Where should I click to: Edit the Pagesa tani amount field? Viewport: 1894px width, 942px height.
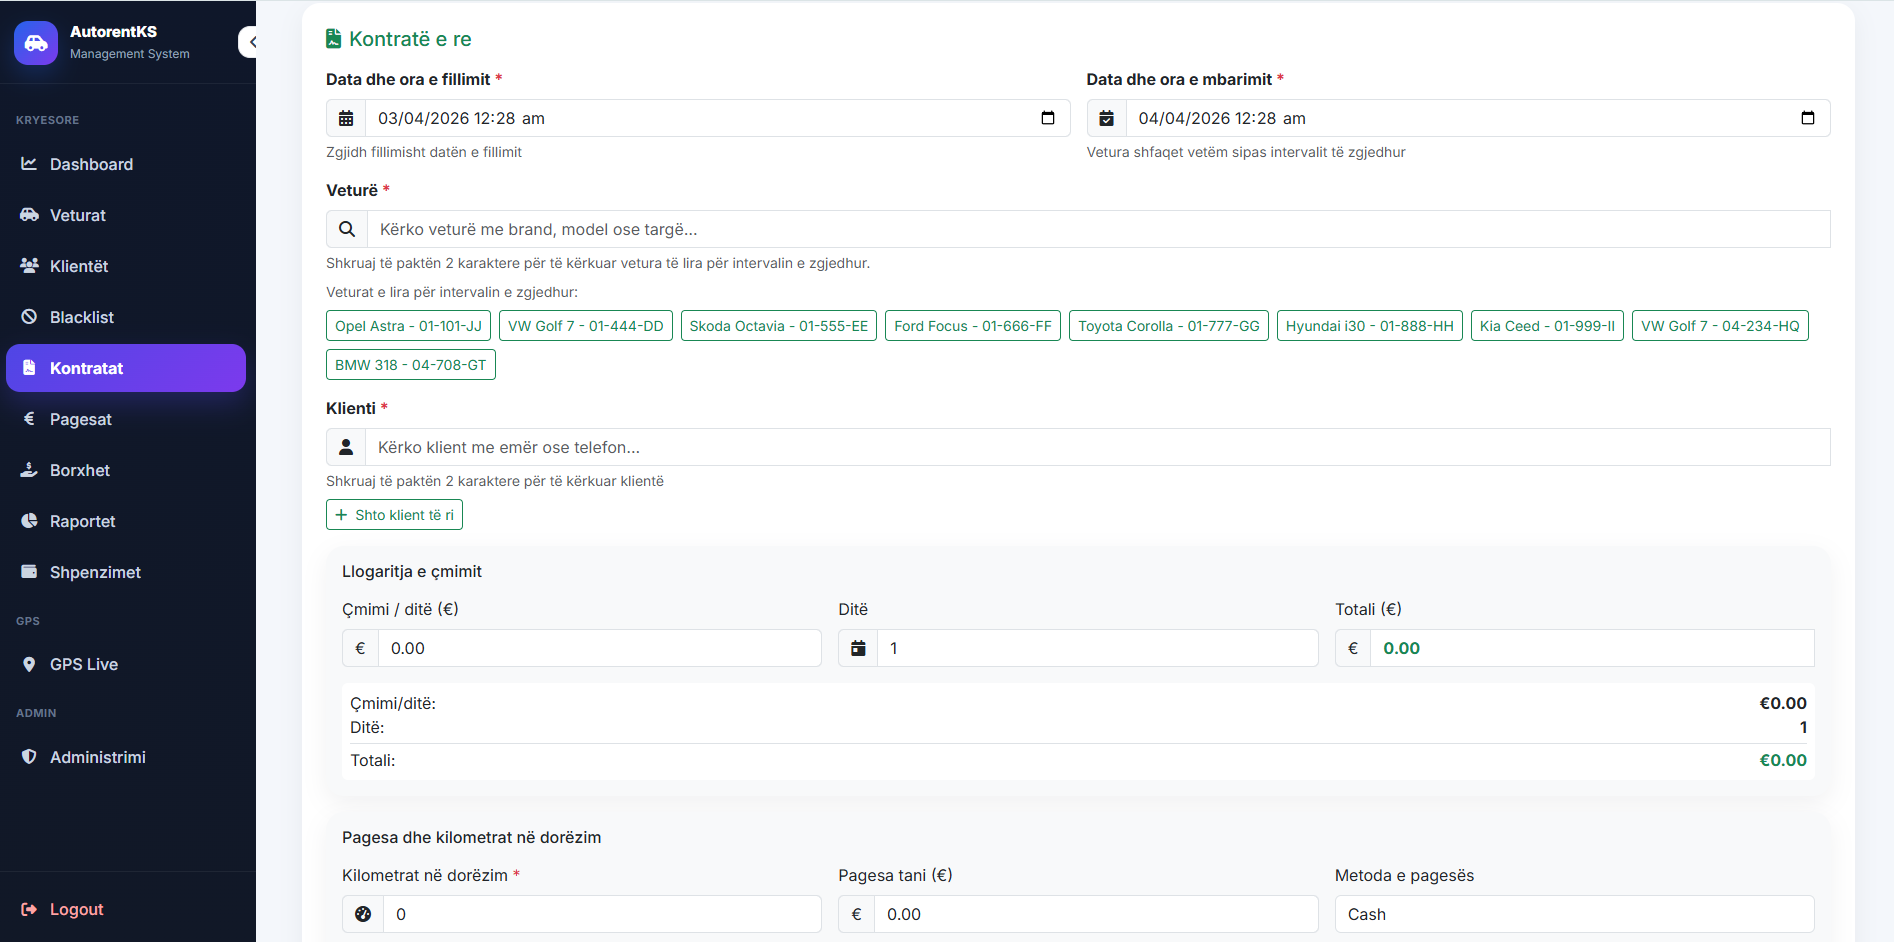click(x=1096, y=914)
